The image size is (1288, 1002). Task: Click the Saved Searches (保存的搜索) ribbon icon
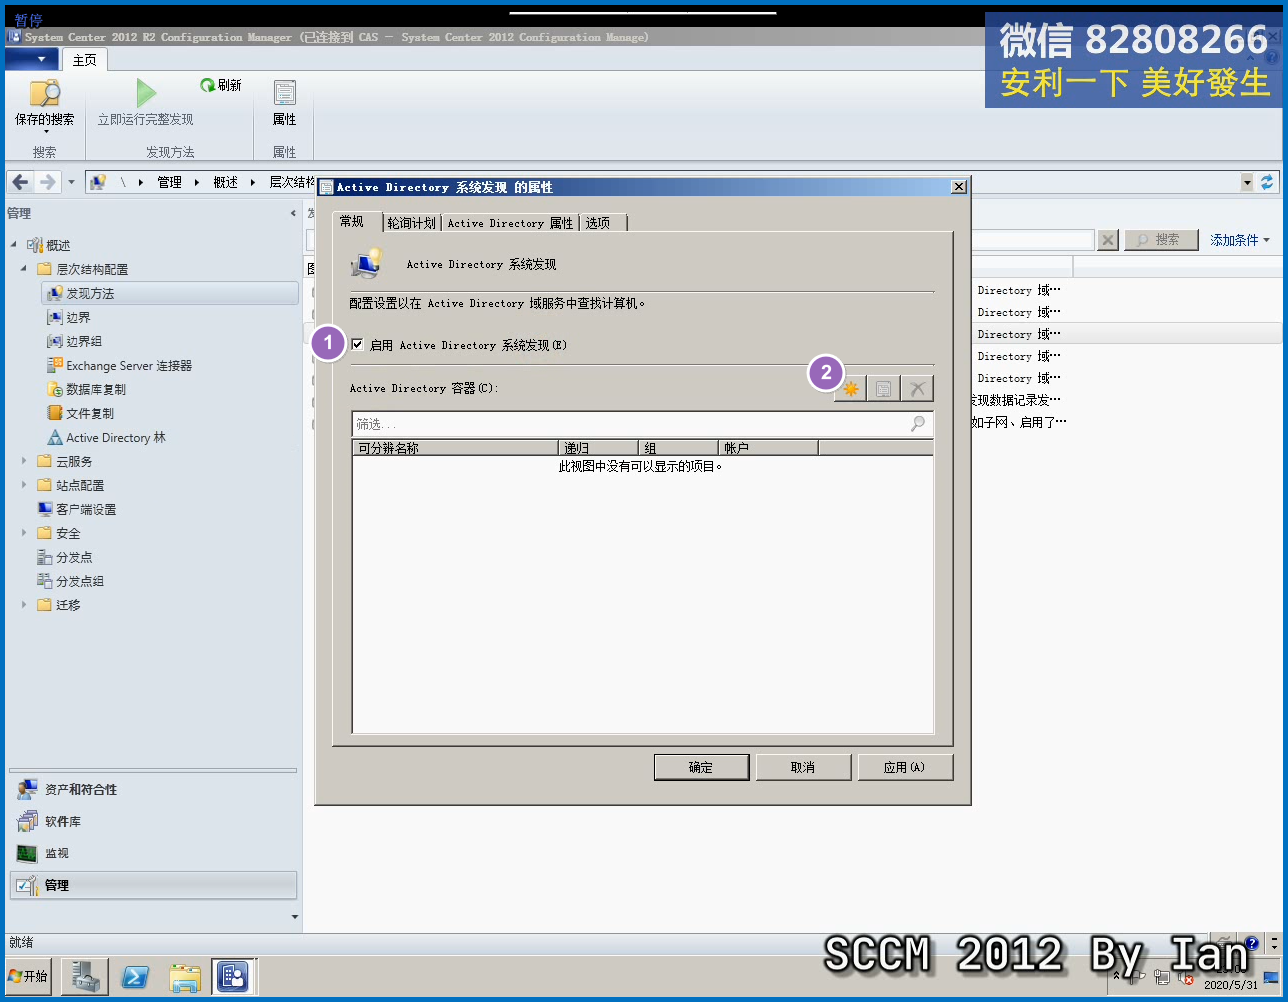pos(45,94)
